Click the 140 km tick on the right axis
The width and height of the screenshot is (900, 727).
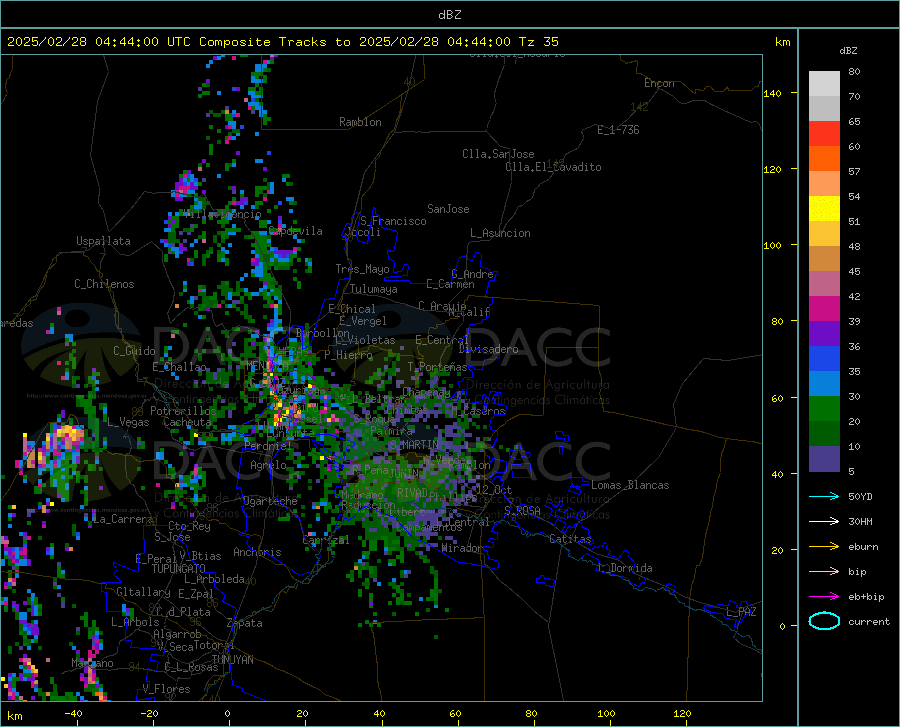pos(773,93)
